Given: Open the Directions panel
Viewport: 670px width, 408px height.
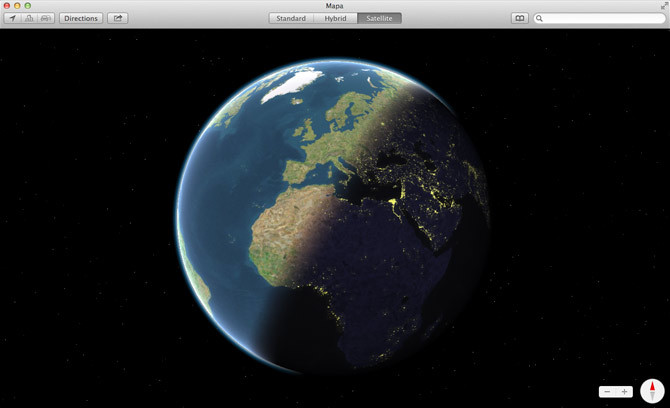Looking at the screenshot, I should (x=81, y=18).
